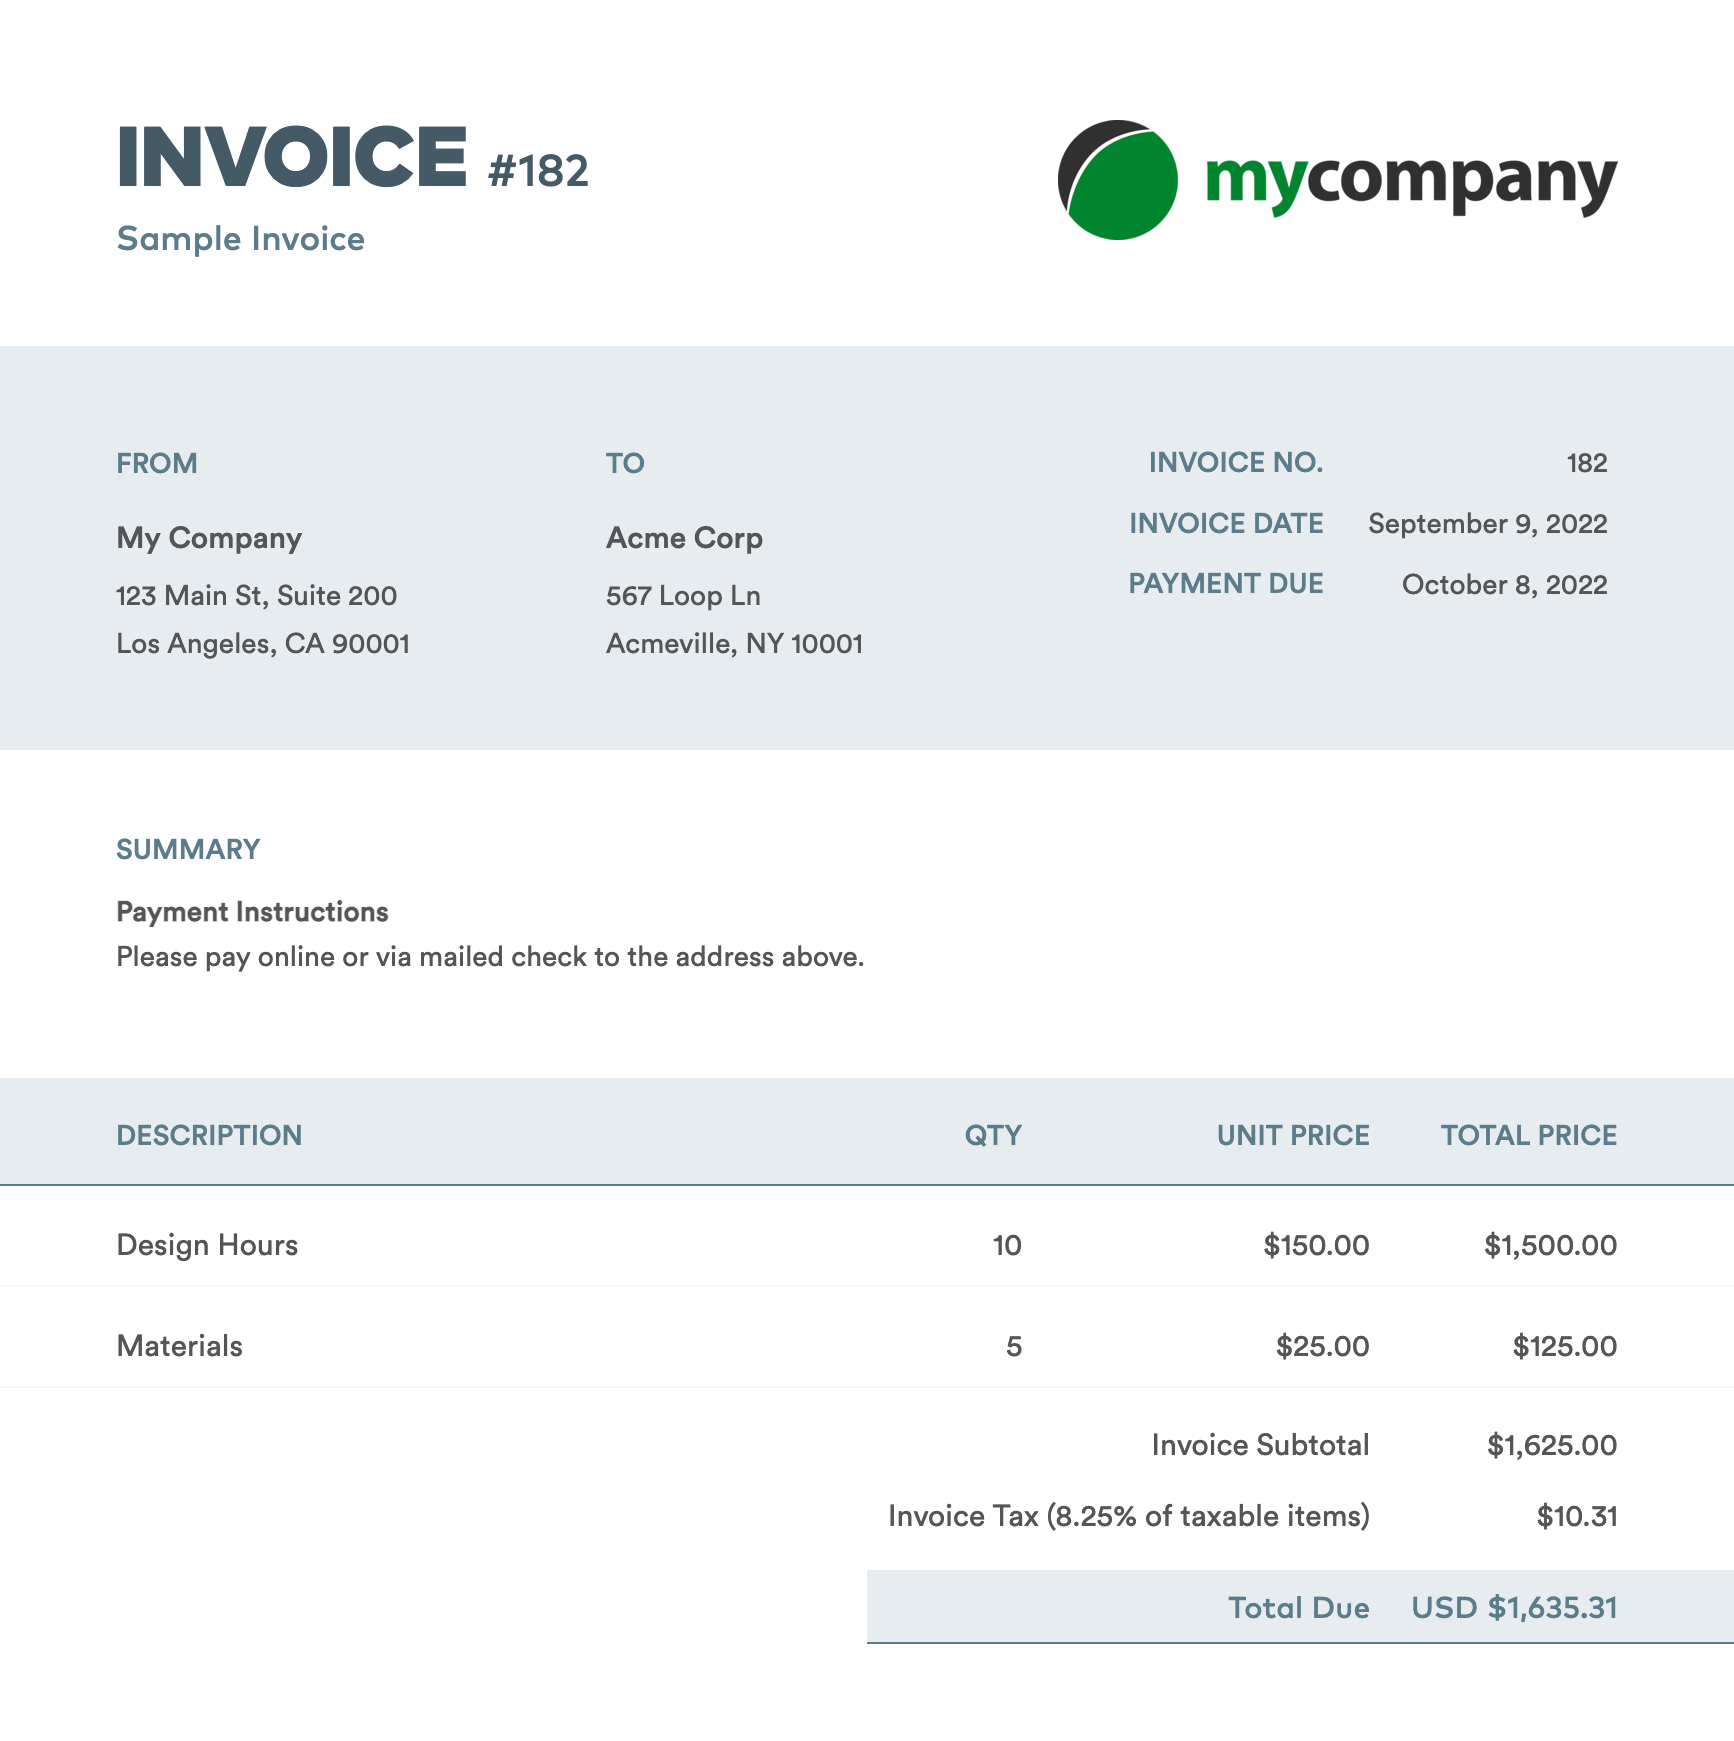Click the $1,500.00 total price value
1734x1741 pixels.
click(x=1550, y=1245)
